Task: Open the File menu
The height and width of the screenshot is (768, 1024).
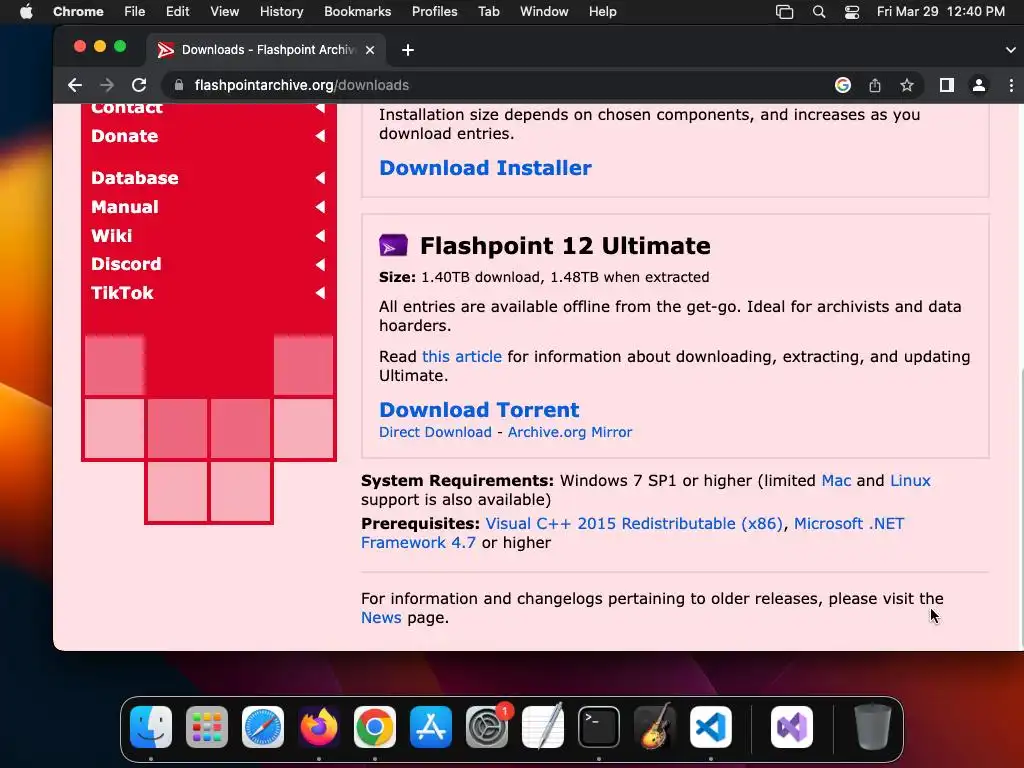Action: click(135, 12)
